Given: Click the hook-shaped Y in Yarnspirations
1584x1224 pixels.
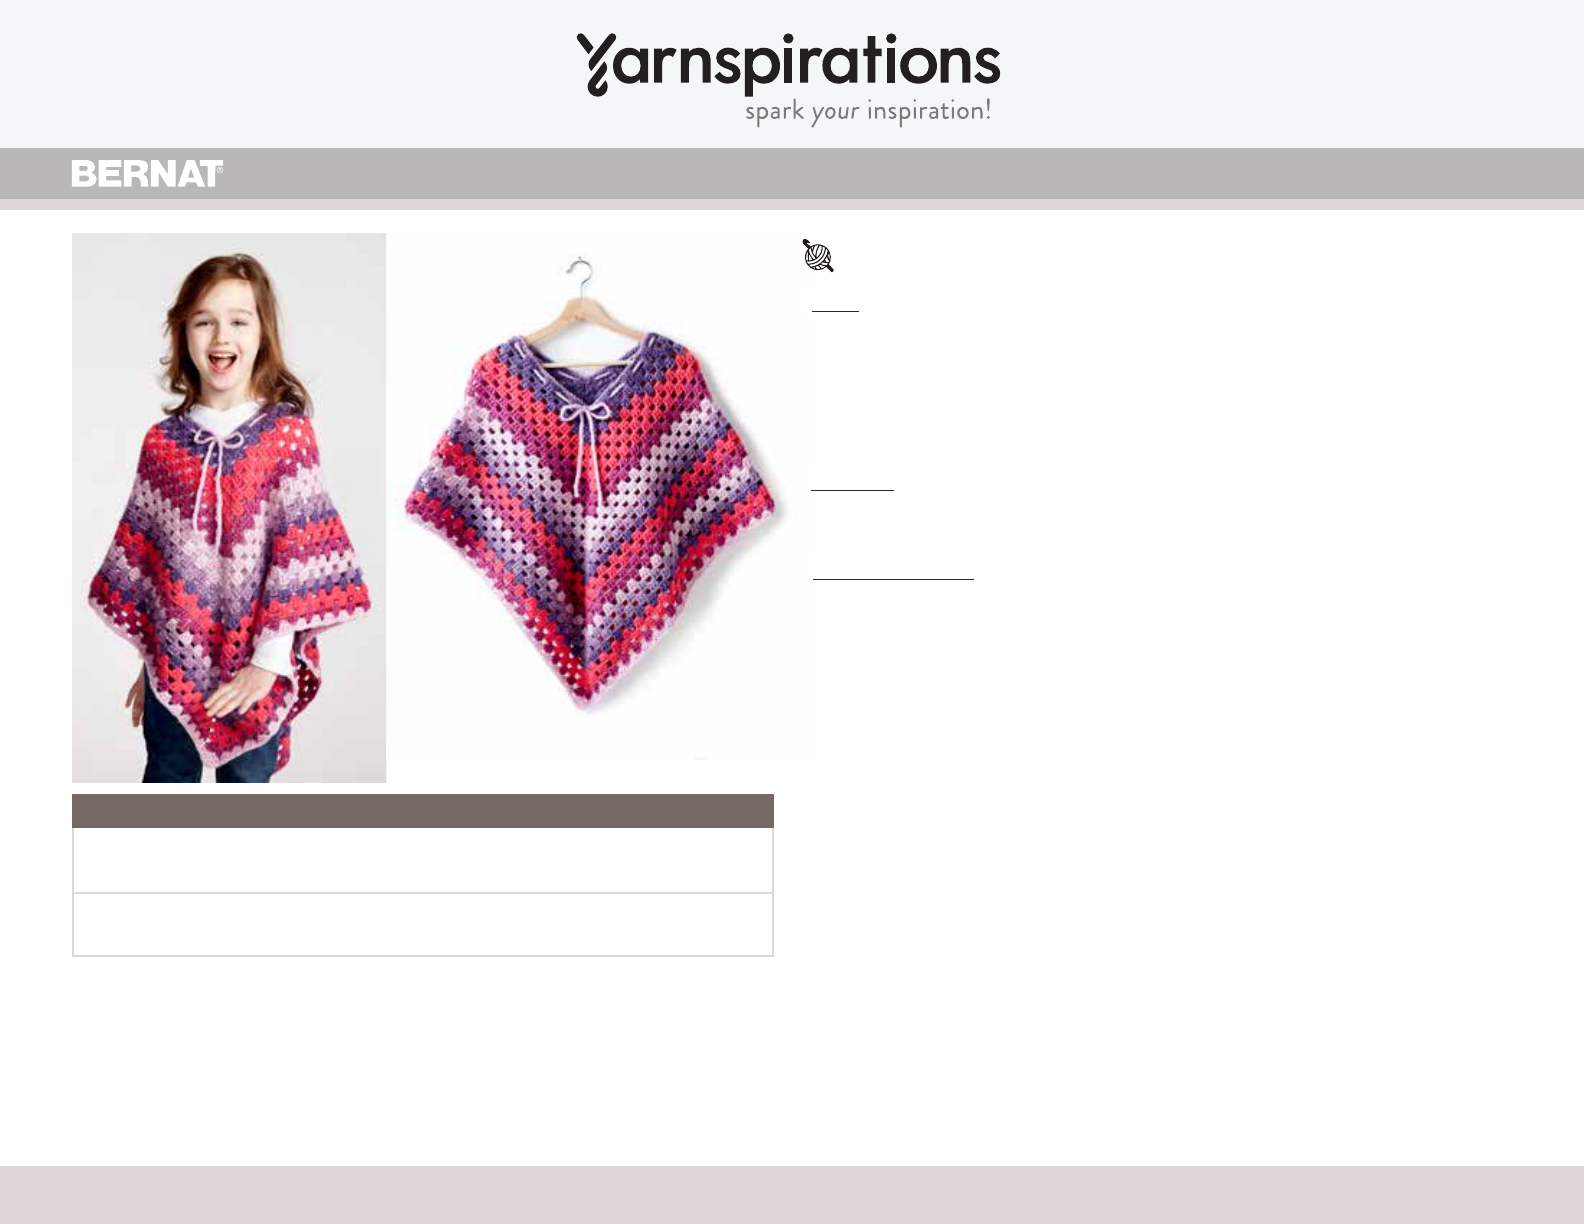Looking at the screenshot, I should (596, 65).
